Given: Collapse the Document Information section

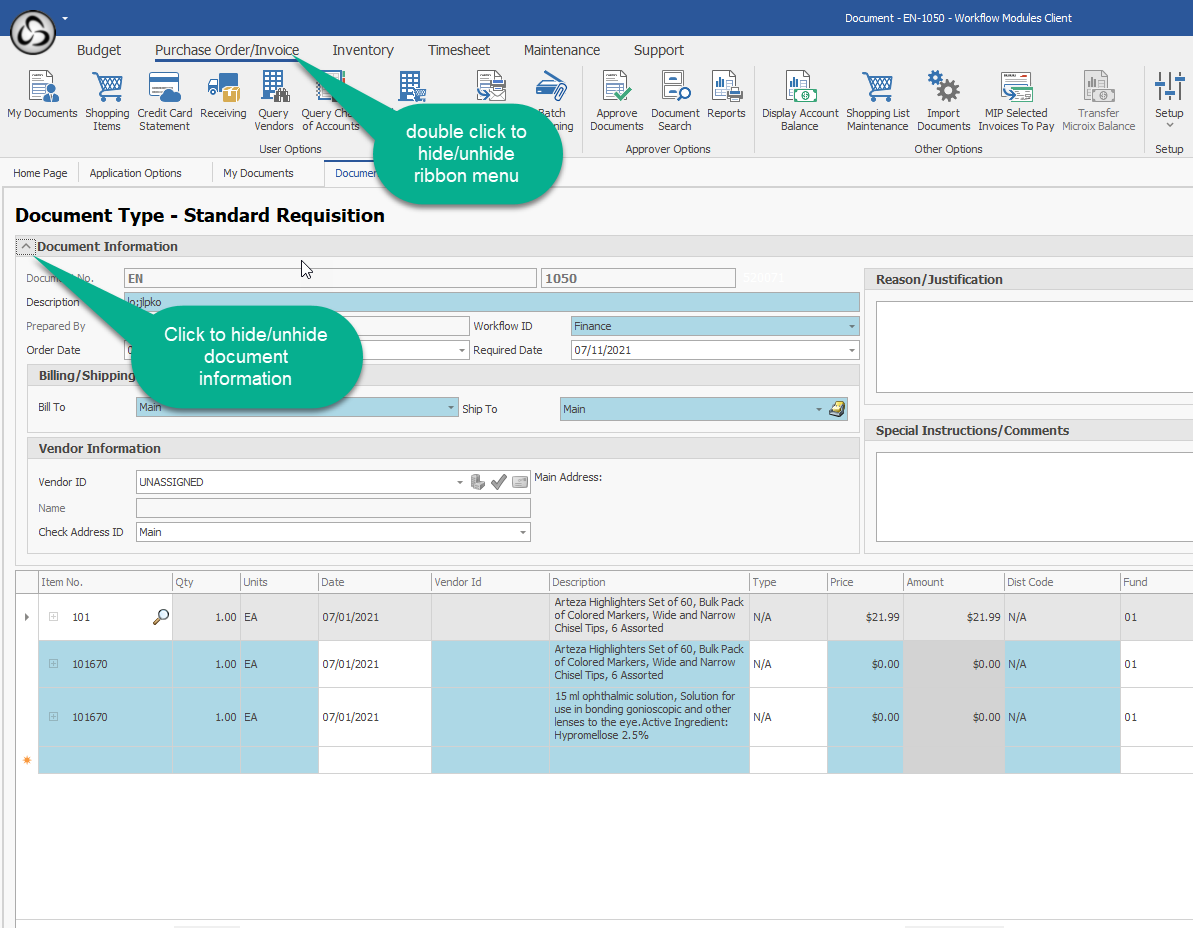Looking at the screenshot, I should pyautogui.click(x=26, y=247).
